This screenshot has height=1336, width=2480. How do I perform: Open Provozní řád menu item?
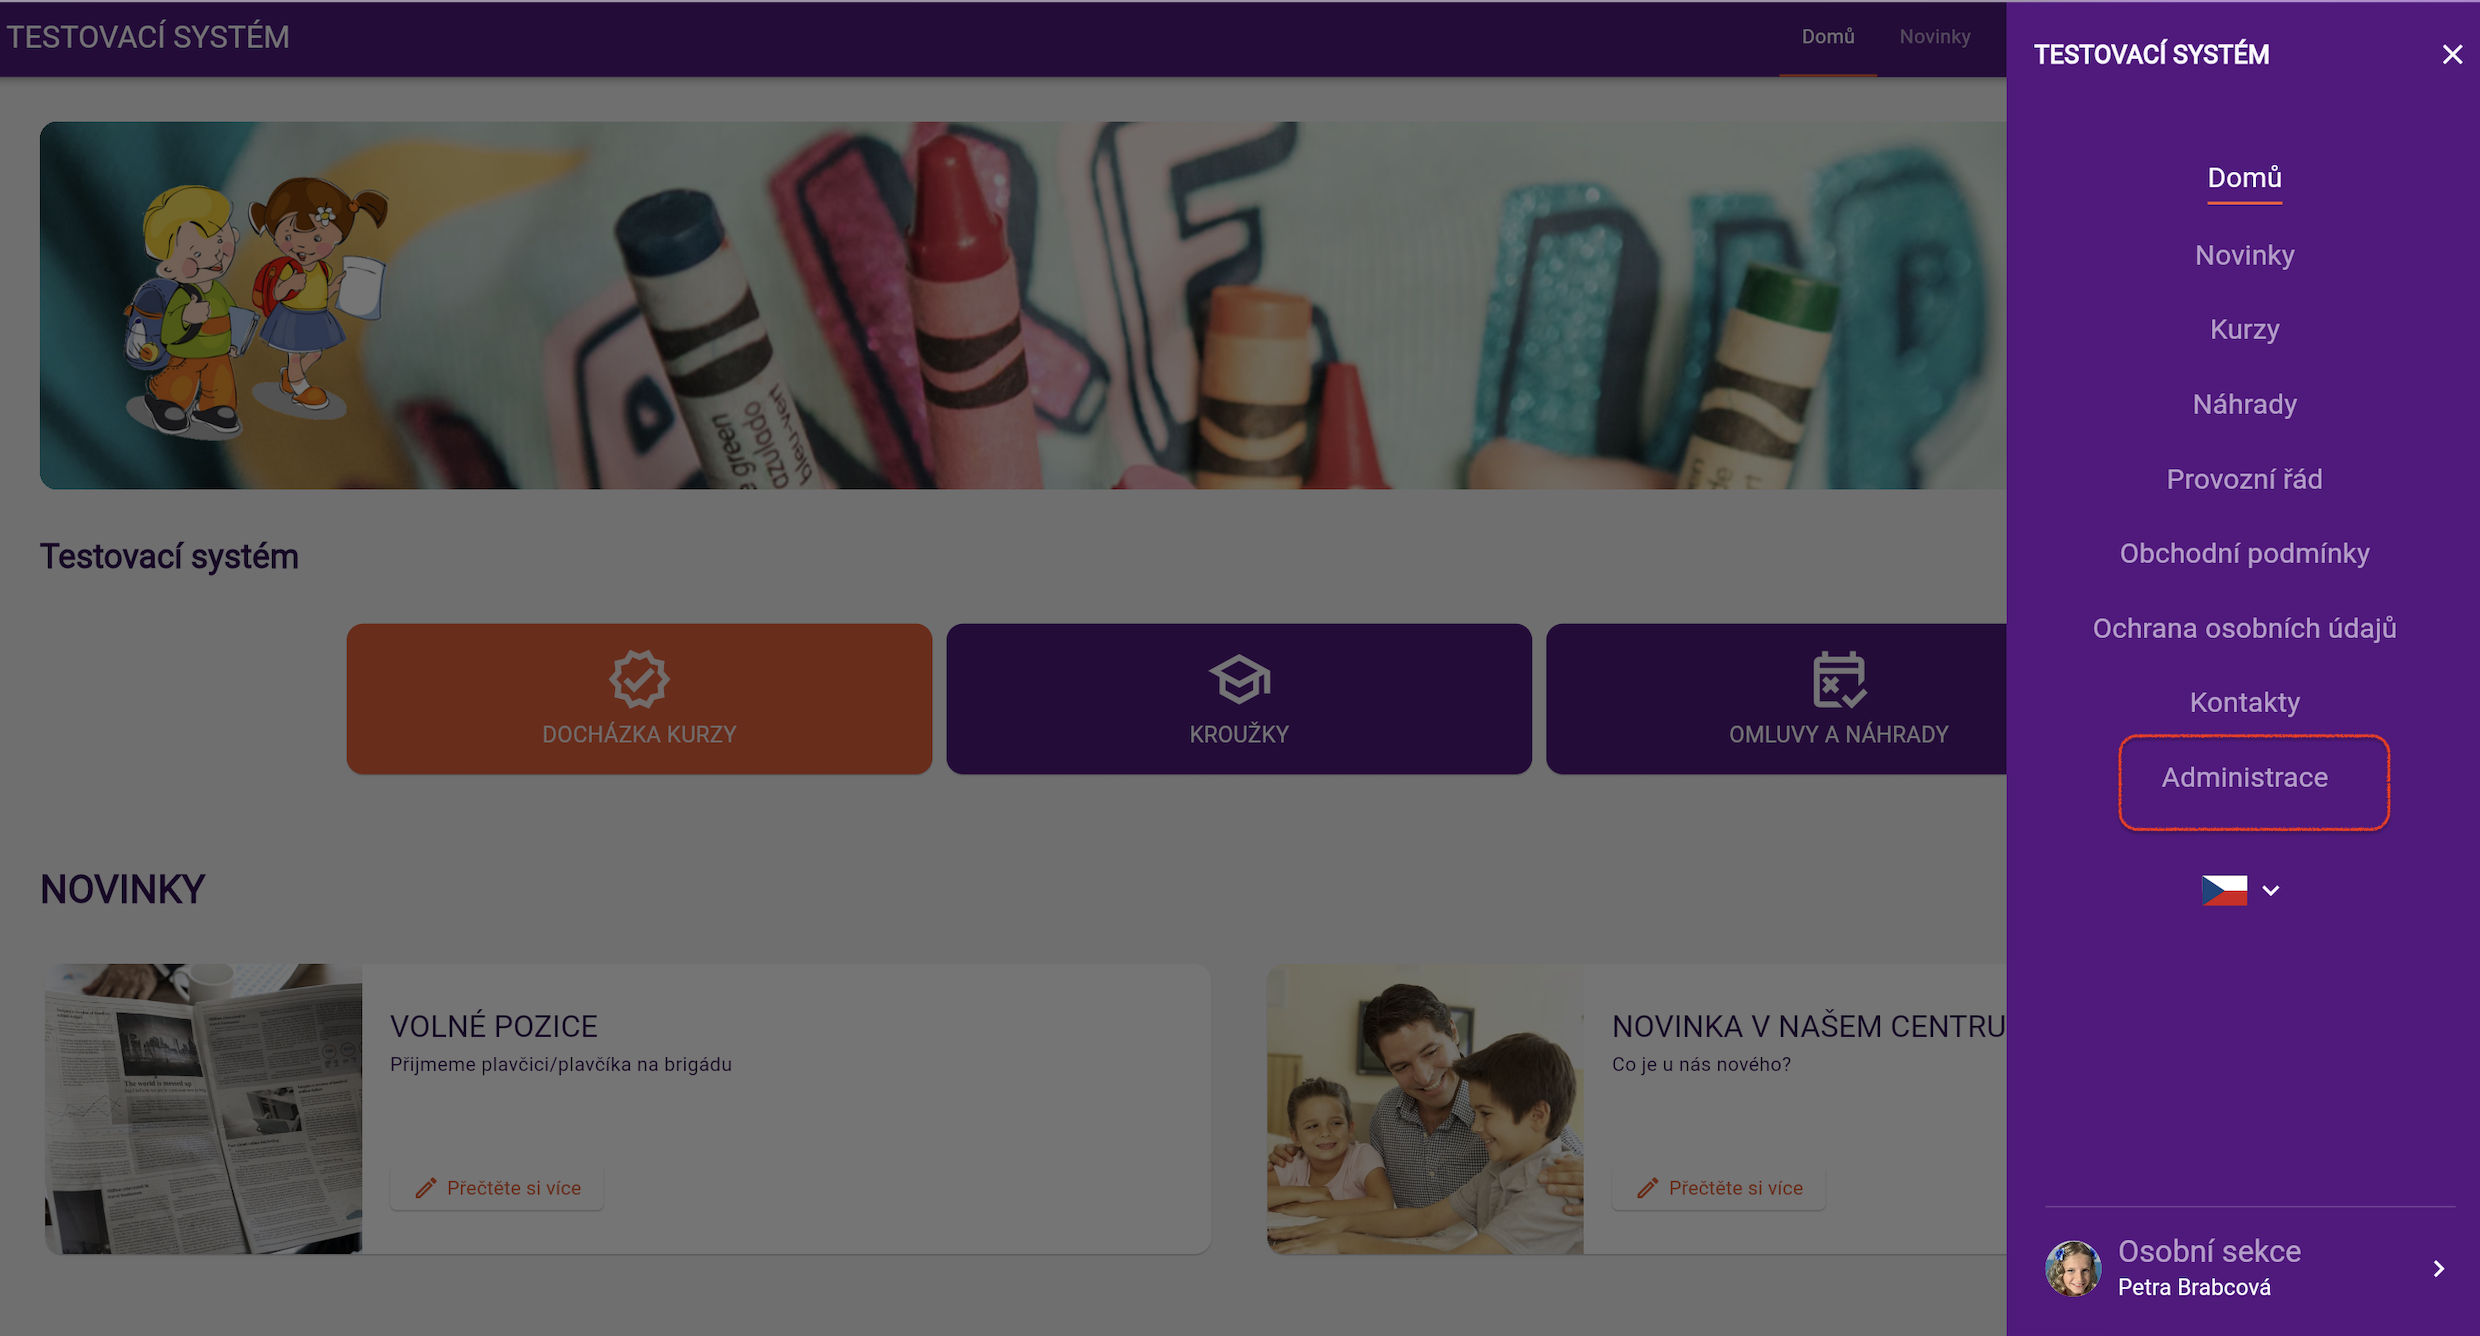coord(2244,479)
